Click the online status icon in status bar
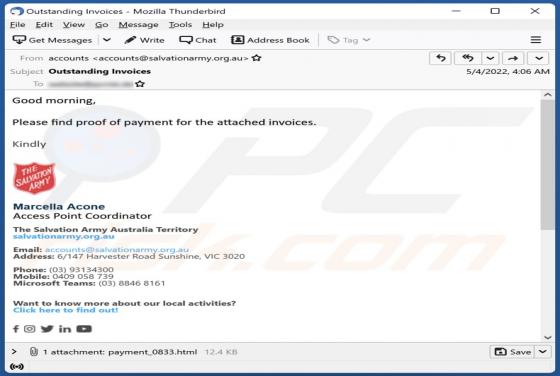The width and height of the screenshot is (560, 376). [x=17, y=366]
